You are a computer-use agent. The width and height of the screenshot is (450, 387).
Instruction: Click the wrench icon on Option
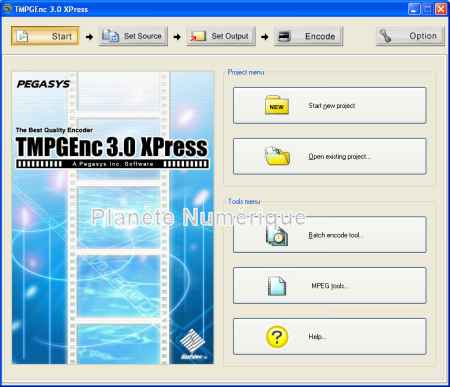(385, 36)
